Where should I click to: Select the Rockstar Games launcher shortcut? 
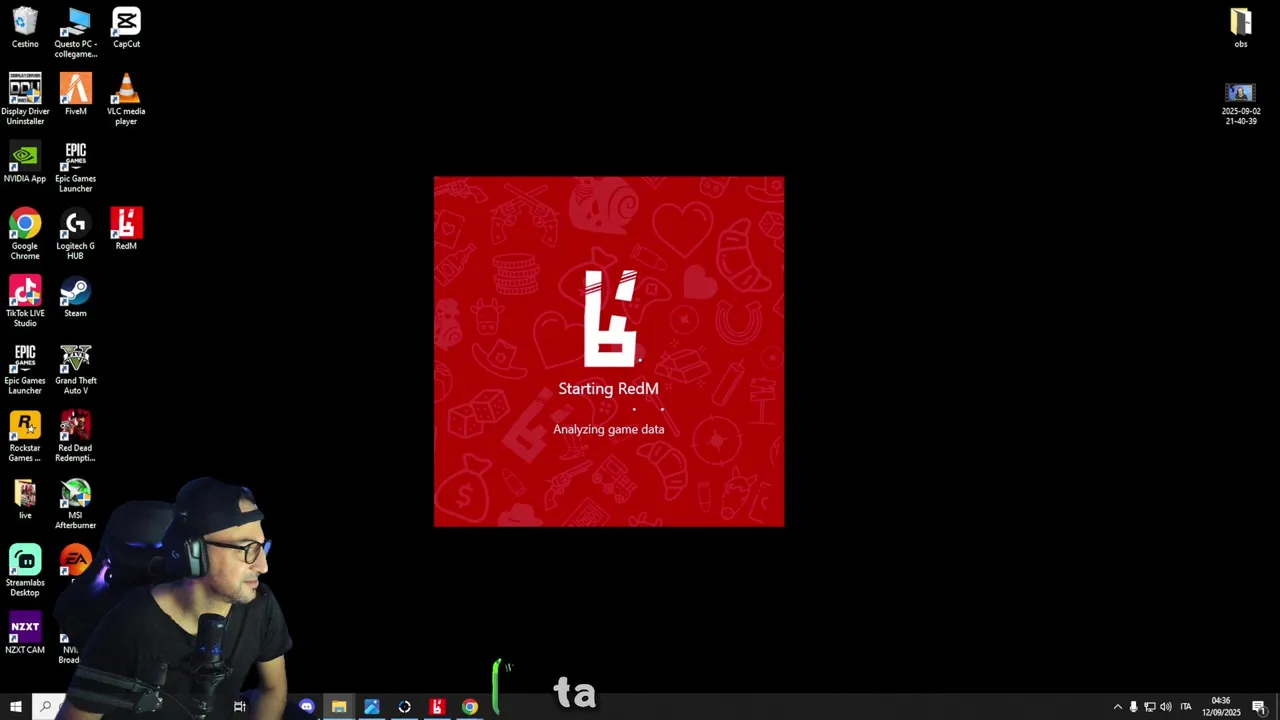click(x=25, y=436)
